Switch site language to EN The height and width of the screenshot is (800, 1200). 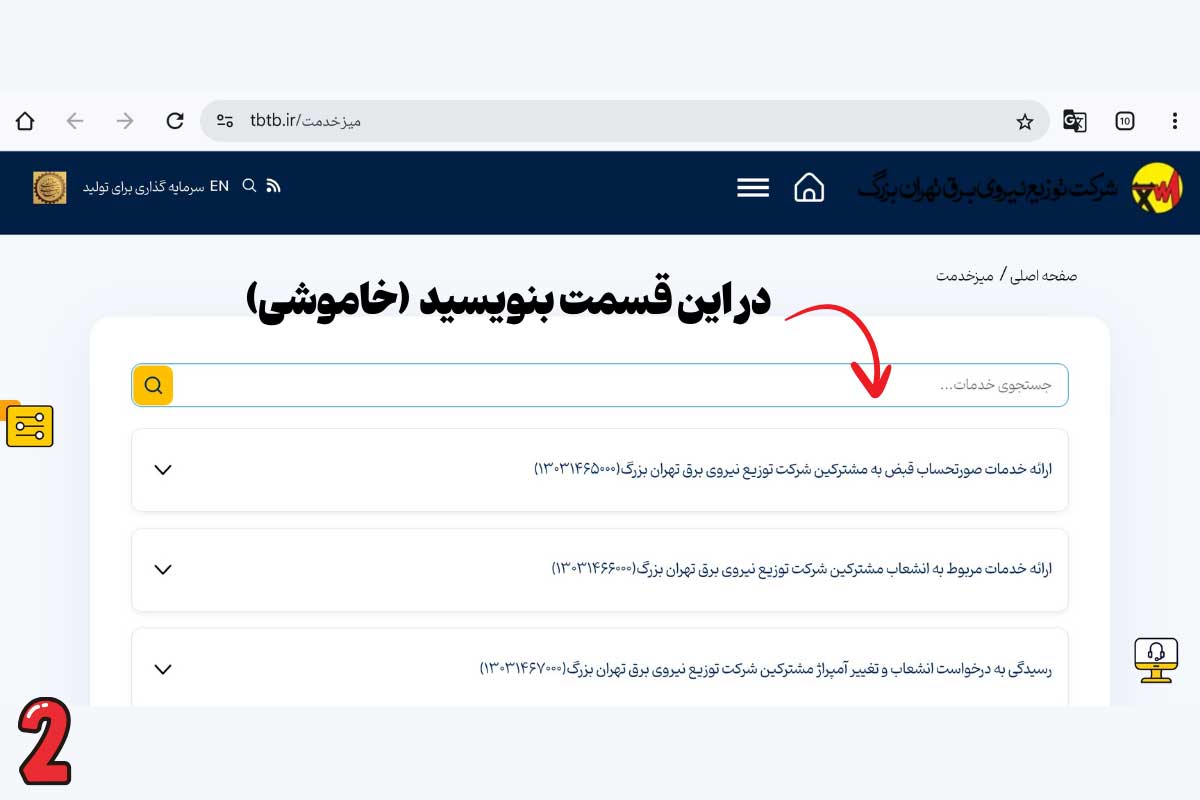[x=219, y=186]
